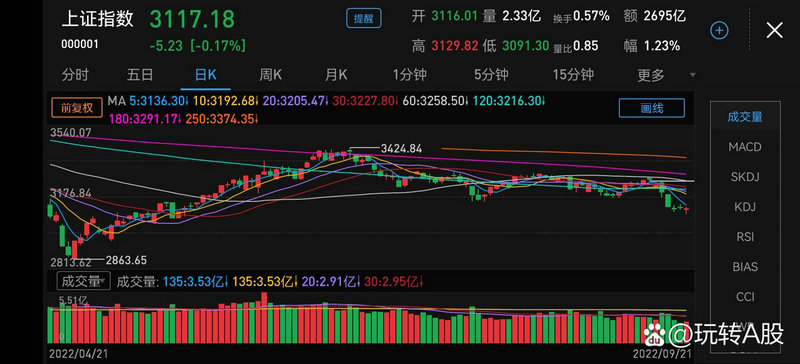Switch to the 1分钟 chart tab
The height and width of the screenshot is (364, 800).
[410, 75]
